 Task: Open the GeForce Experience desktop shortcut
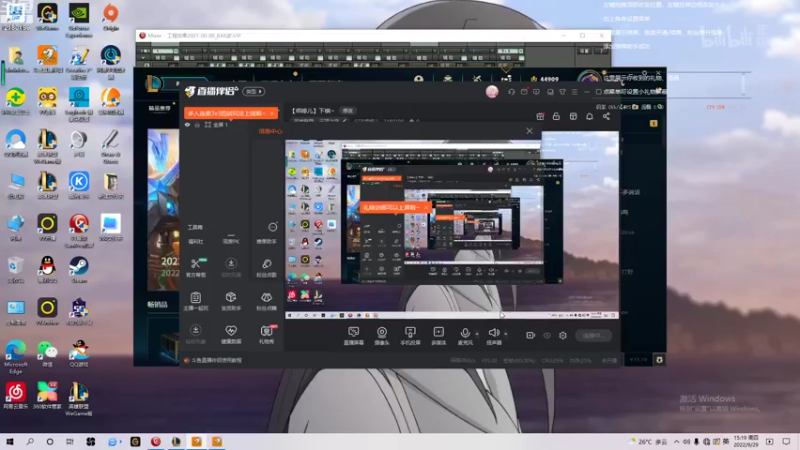[x=79, y=19]
